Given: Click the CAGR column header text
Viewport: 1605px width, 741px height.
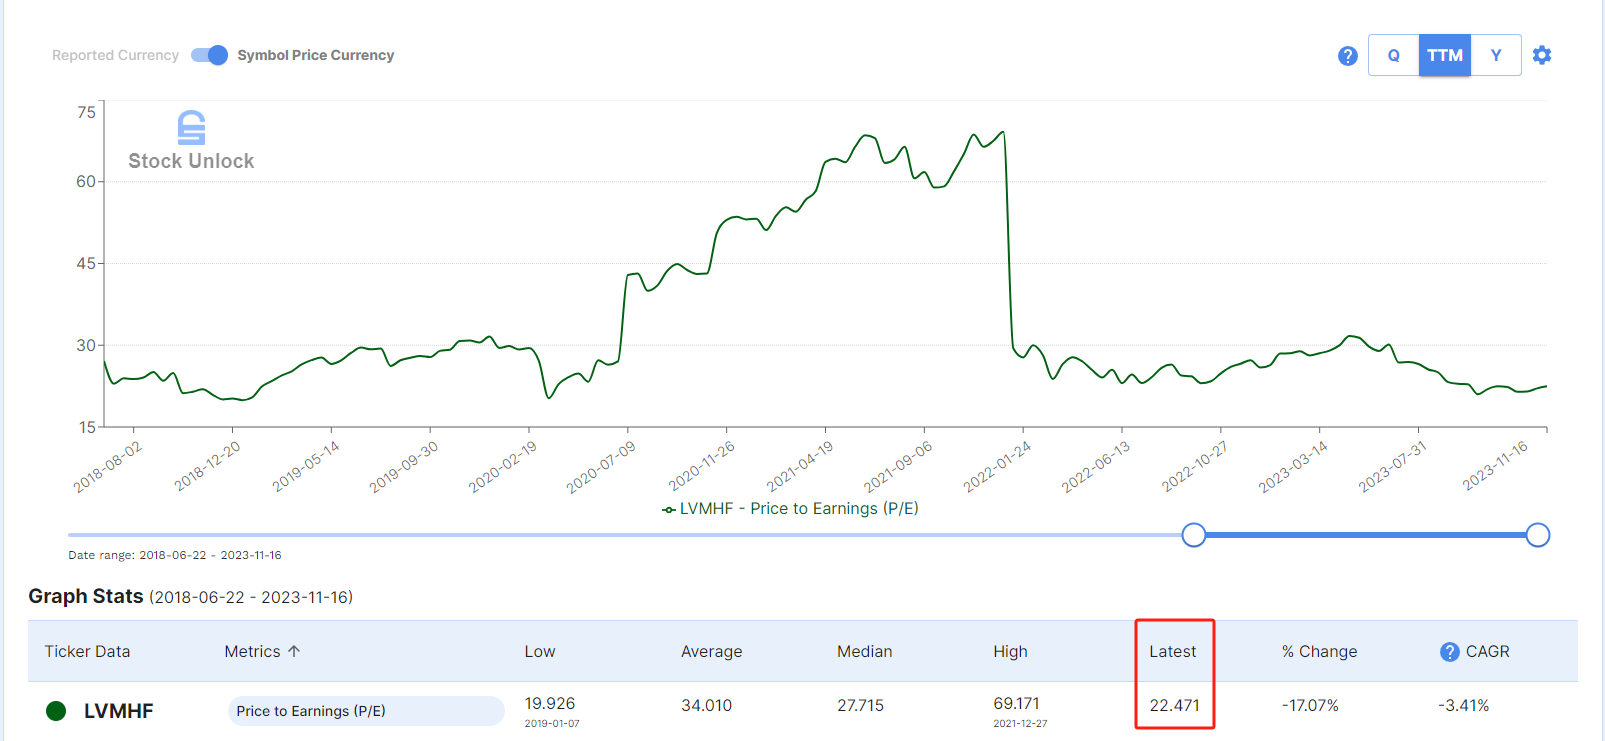Looking at the screenshot, I should click(1488, 651).
